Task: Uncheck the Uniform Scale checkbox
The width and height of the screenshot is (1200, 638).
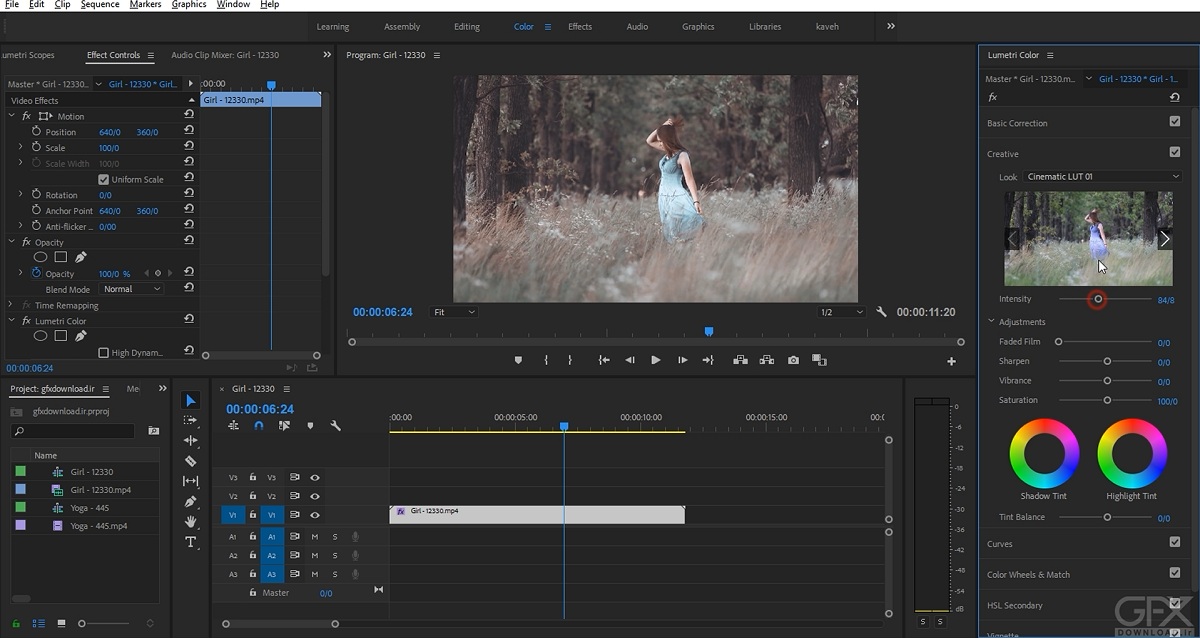Action: 103,179
